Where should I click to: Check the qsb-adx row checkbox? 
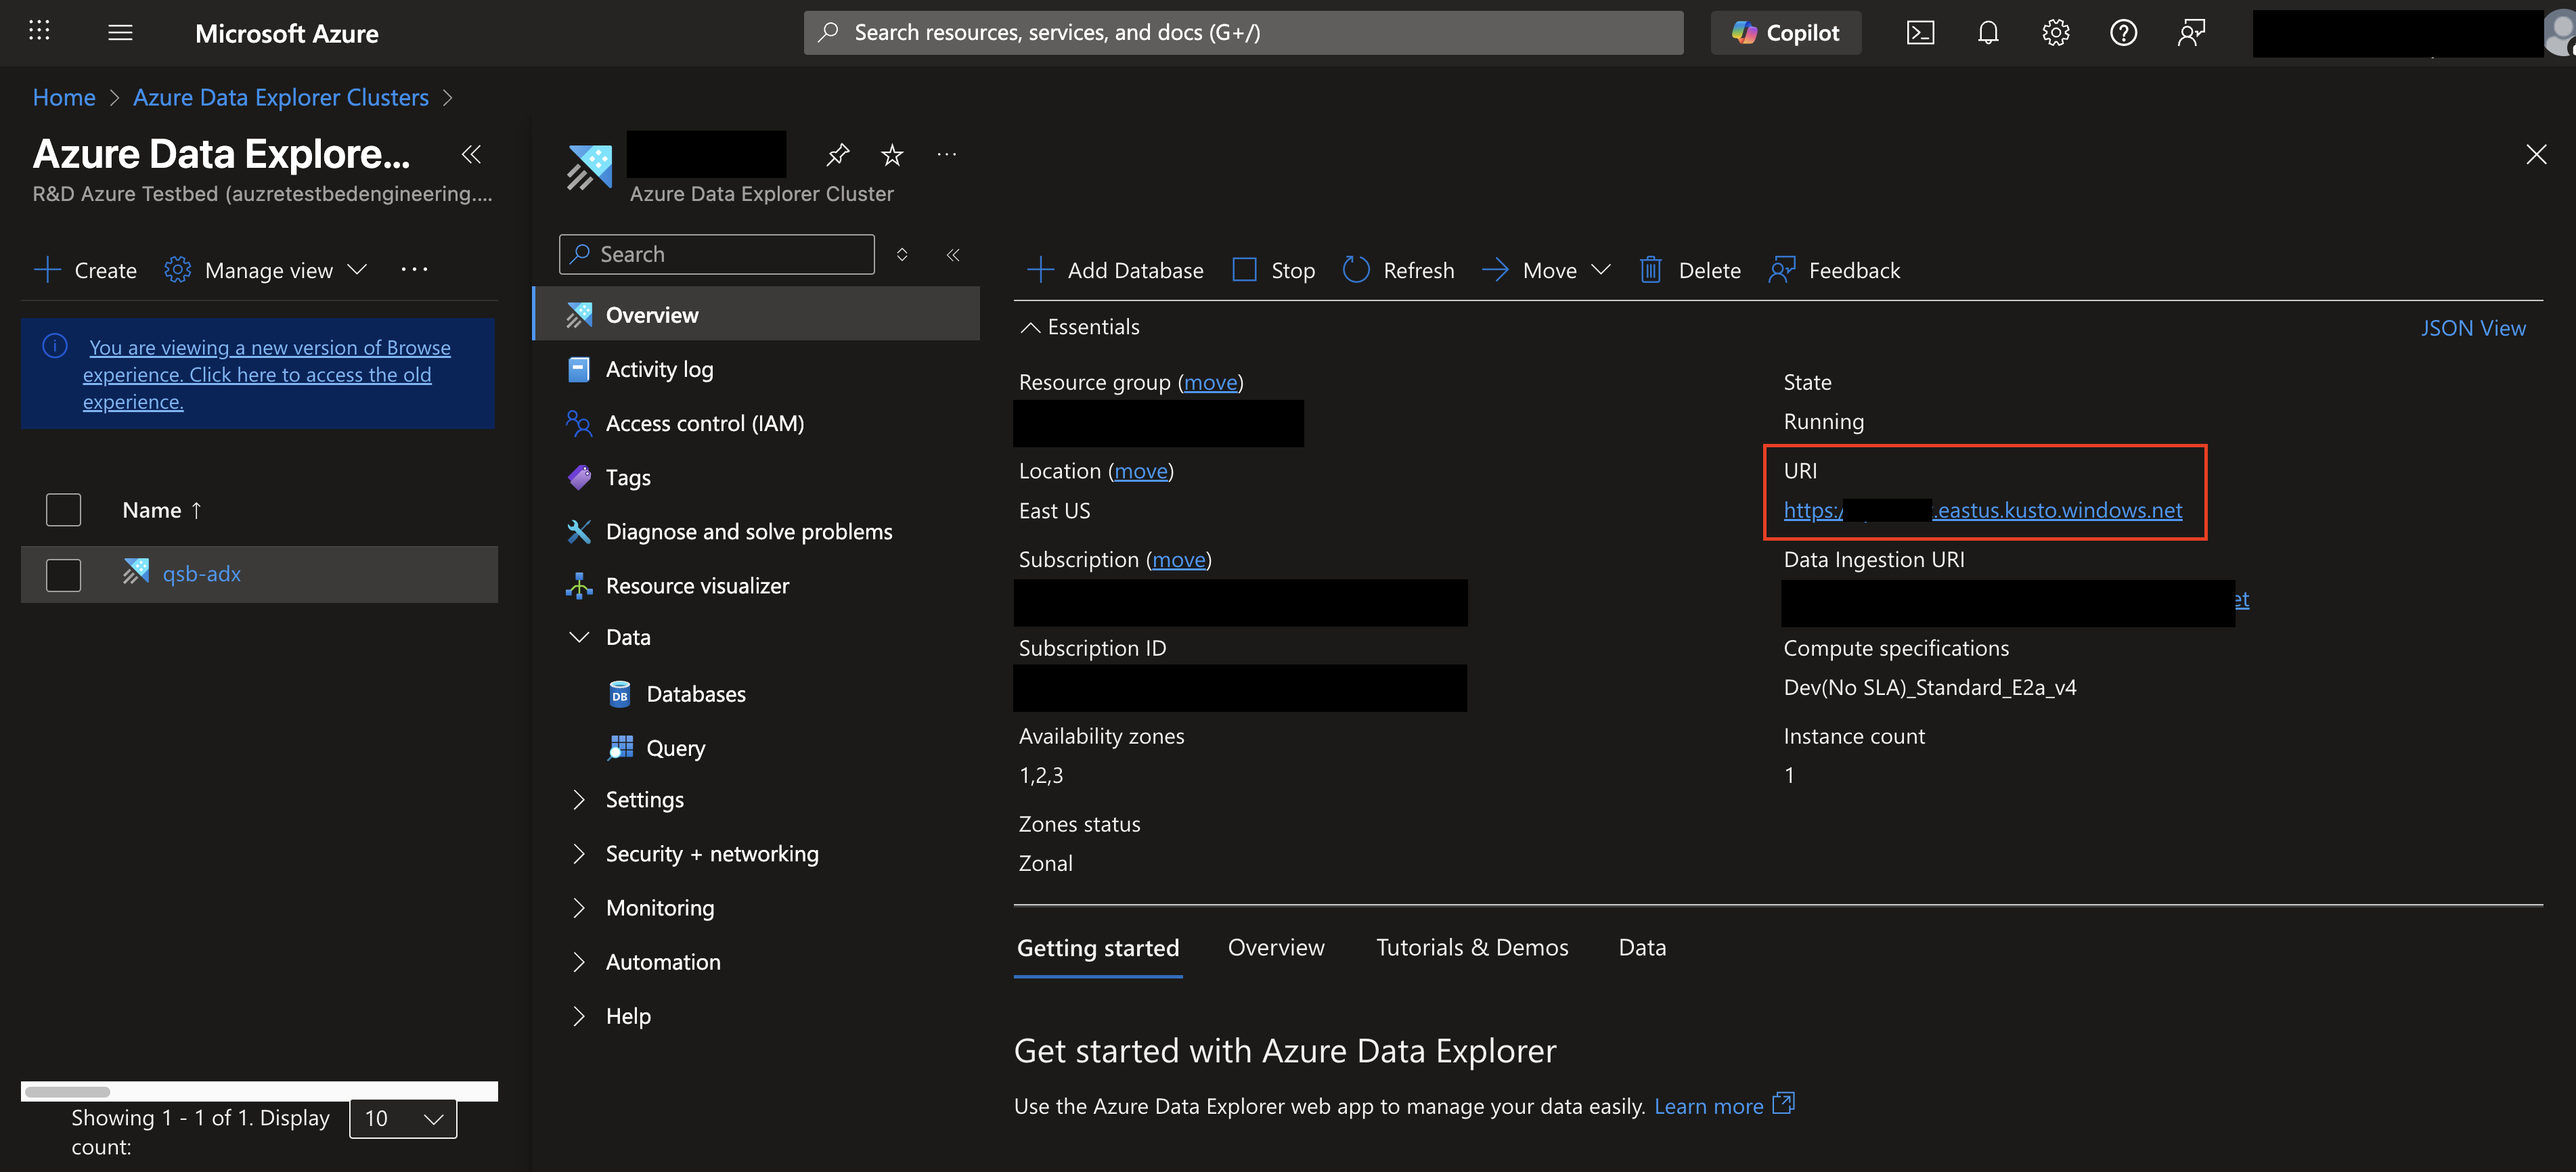63,574
